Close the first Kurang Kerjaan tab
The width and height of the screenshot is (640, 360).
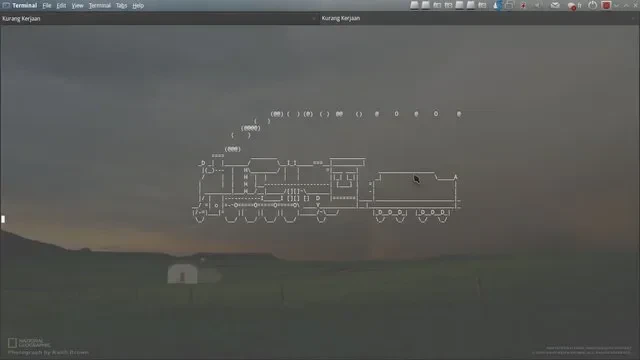pyautogui.click(x=313, y=18)
